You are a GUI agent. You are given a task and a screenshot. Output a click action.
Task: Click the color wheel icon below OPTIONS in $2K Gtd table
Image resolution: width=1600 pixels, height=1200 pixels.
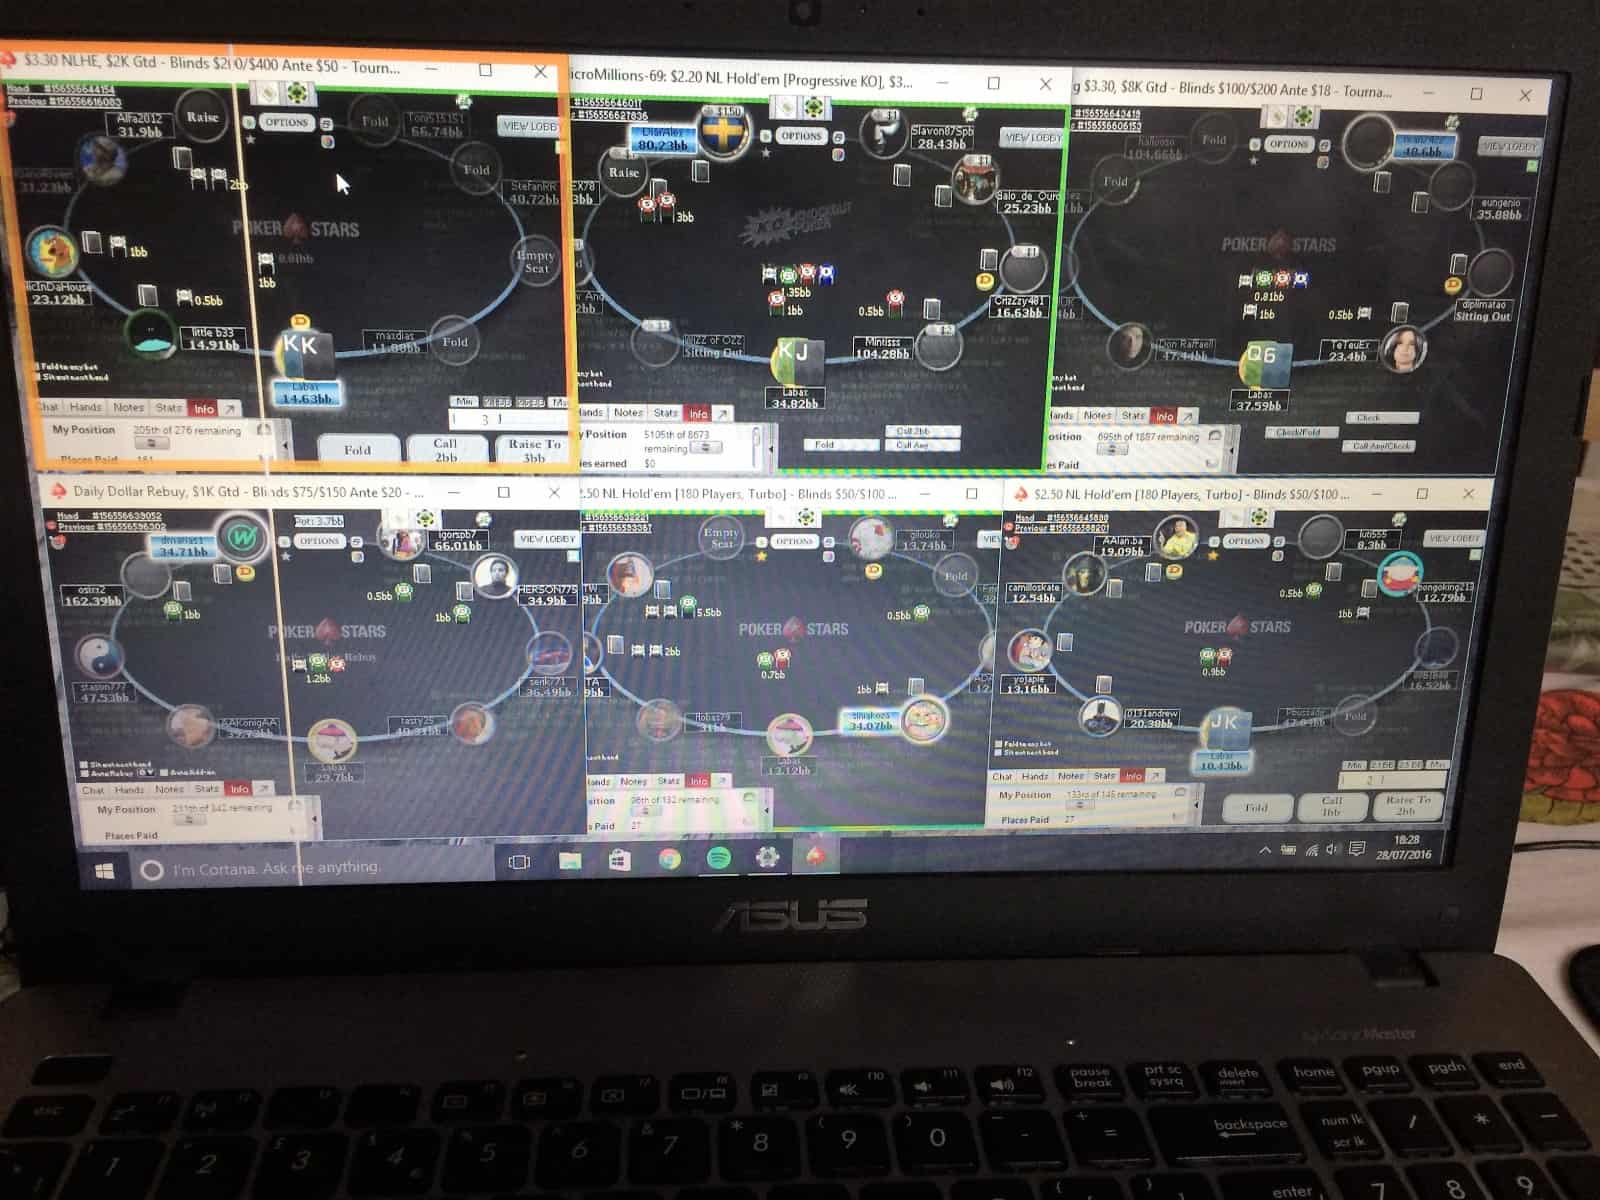point(327,141)
